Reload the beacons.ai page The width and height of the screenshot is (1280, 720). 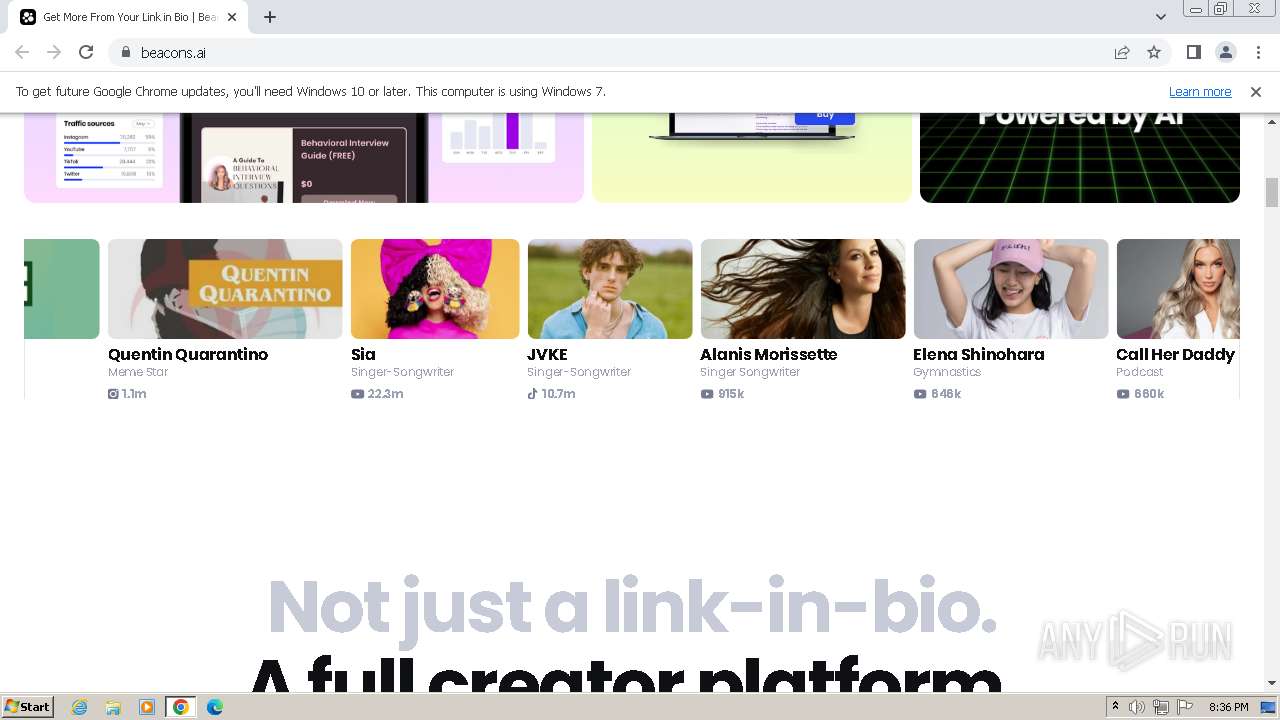point(86,52)
